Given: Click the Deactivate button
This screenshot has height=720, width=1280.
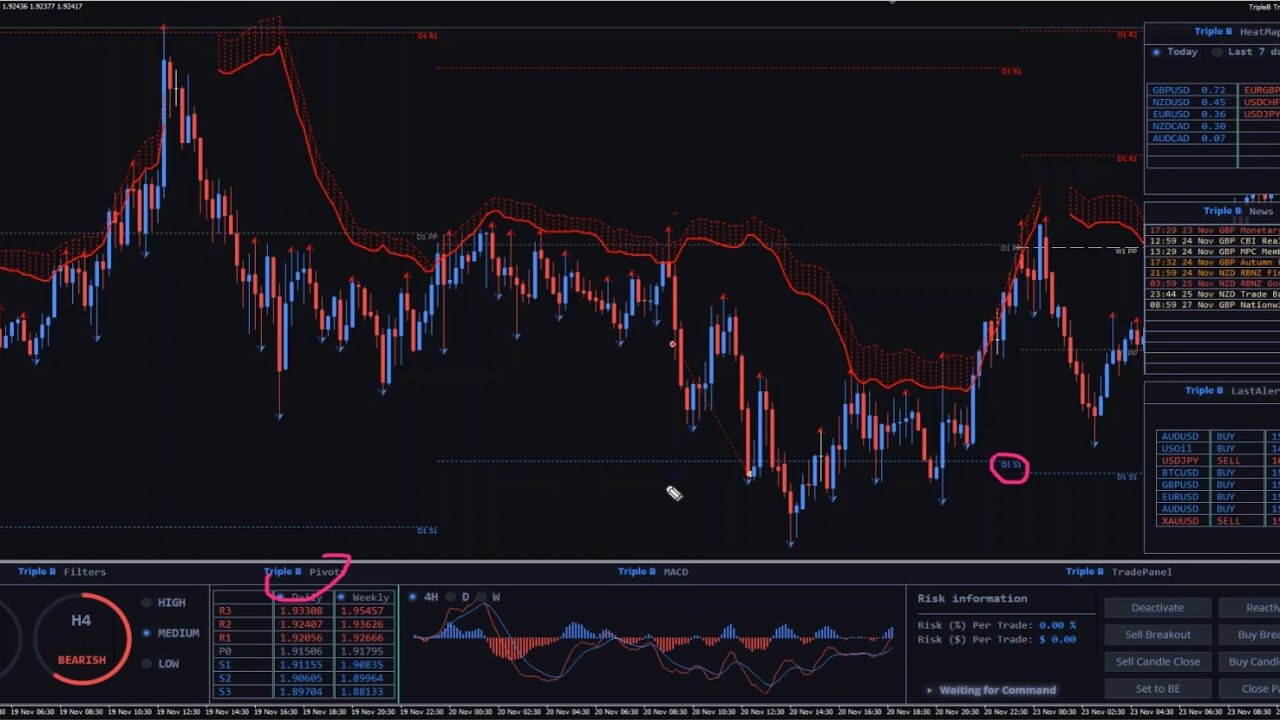Looking at the screenshot, I should (1157, 608).
